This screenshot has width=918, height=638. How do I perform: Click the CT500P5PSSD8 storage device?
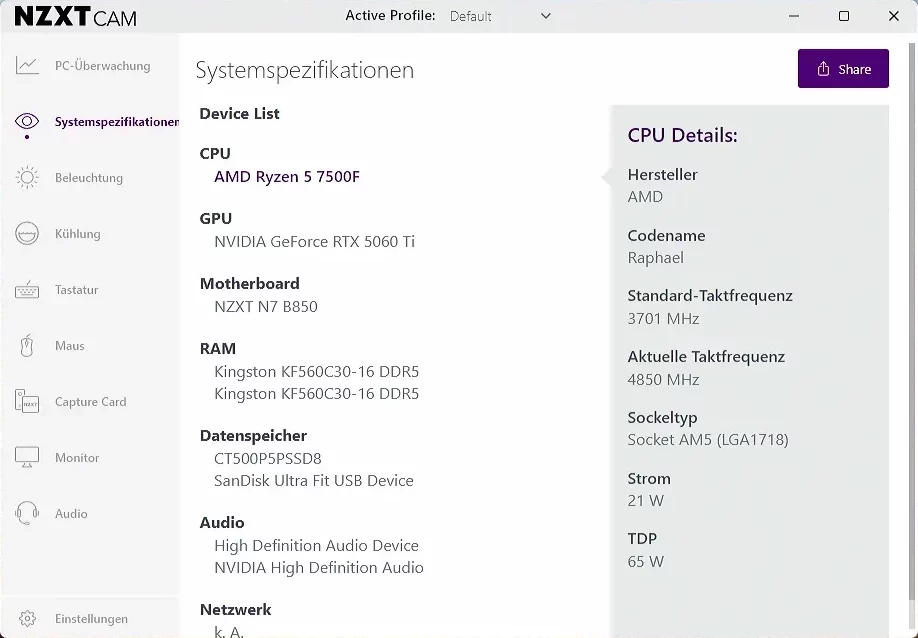[x=268, y=459]
